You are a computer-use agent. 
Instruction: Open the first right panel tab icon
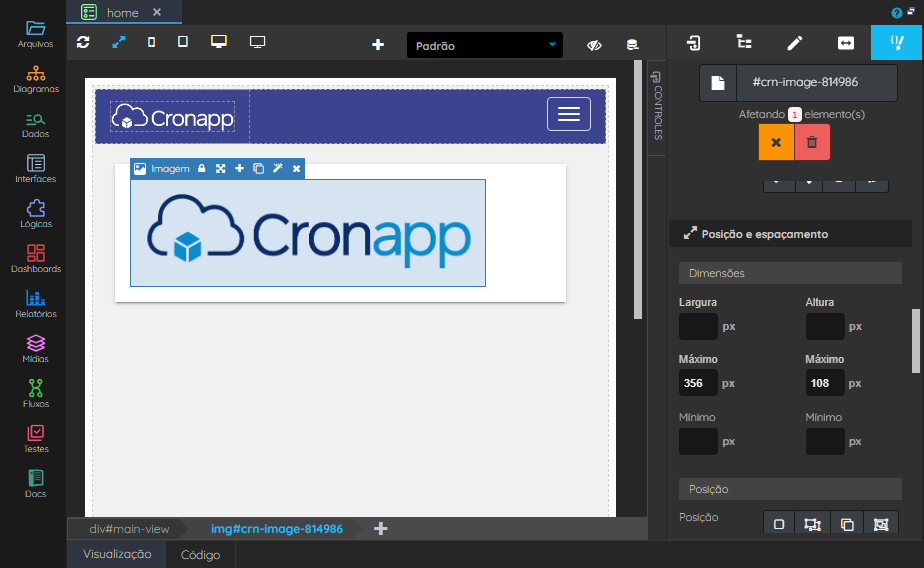pyautogui.click(x=694, y=42)
